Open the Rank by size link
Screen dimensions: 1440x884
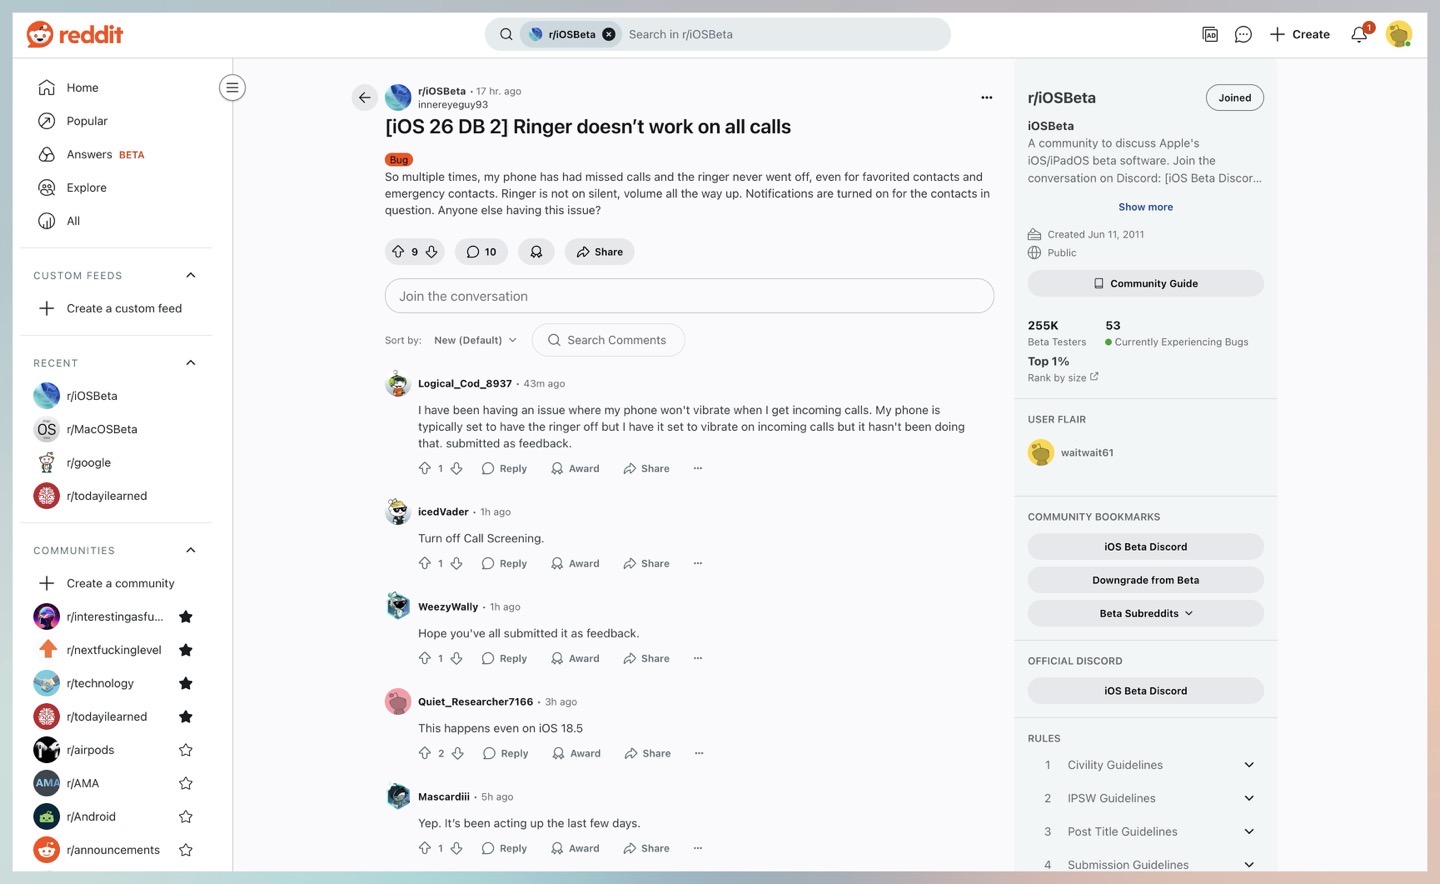[x=1063, y=378]
